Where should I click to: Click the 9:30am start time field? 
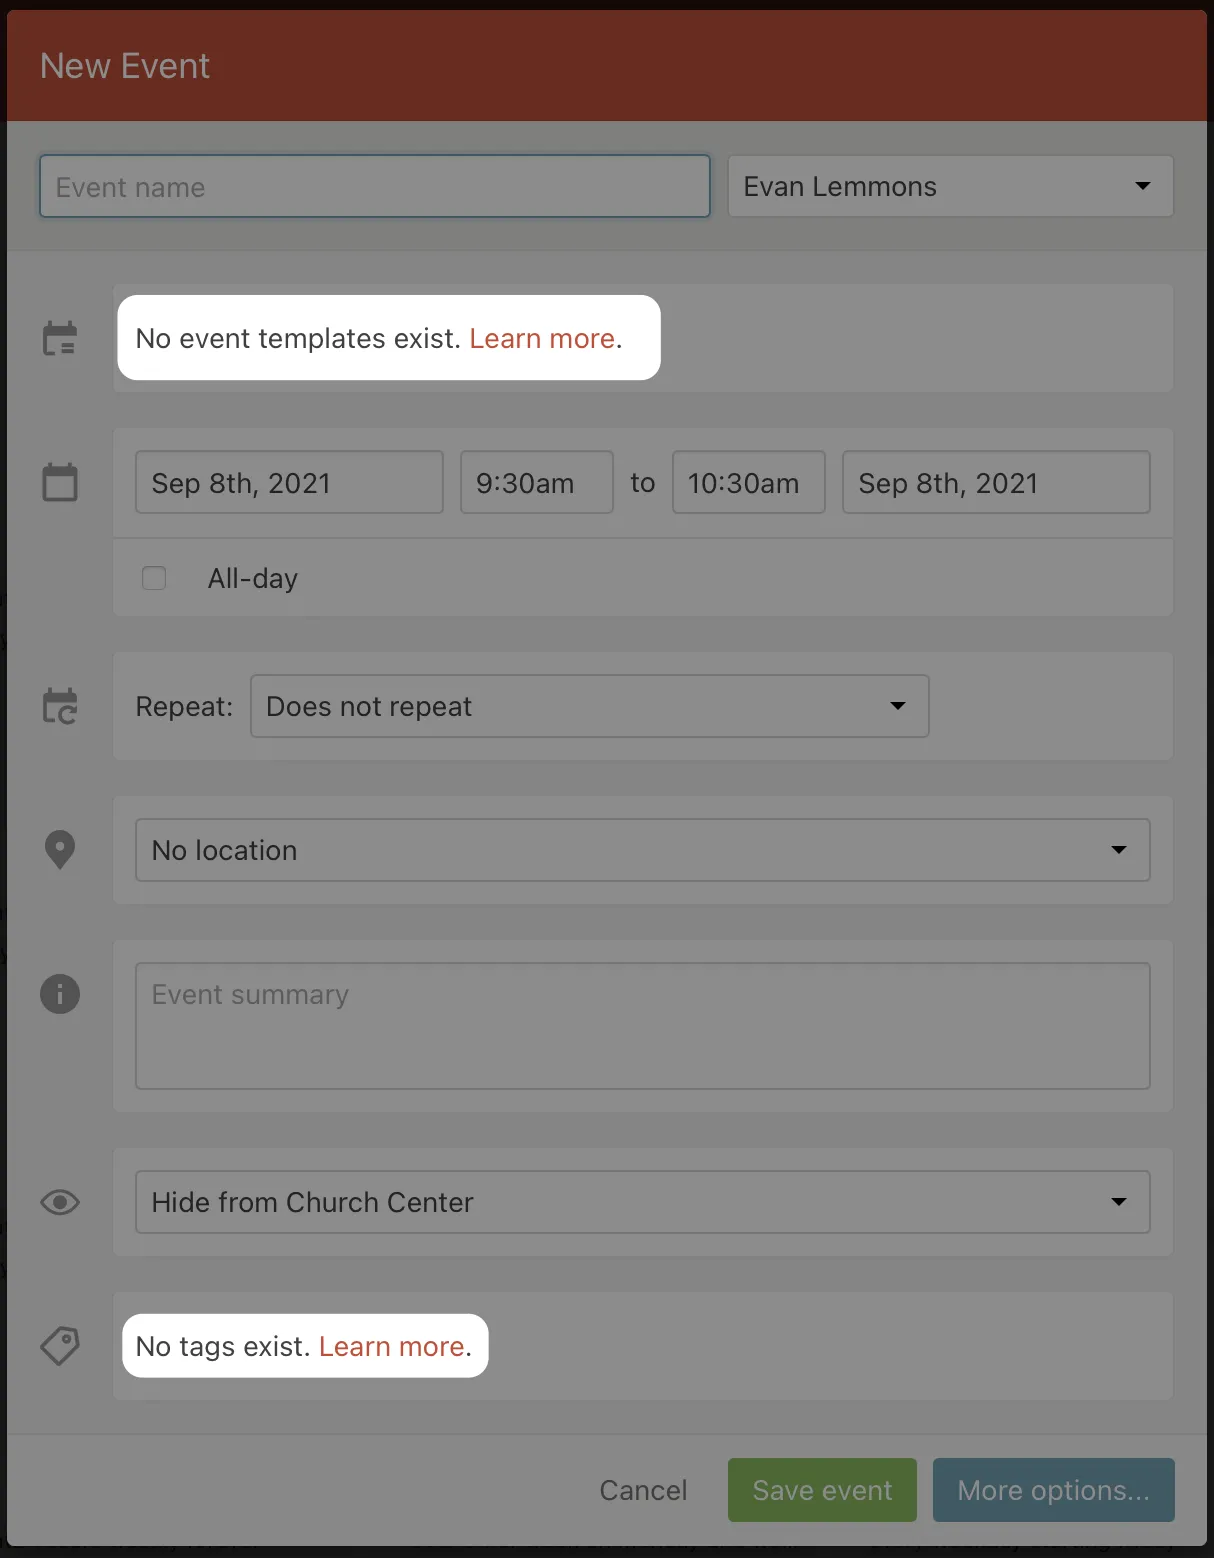point(536,482)
